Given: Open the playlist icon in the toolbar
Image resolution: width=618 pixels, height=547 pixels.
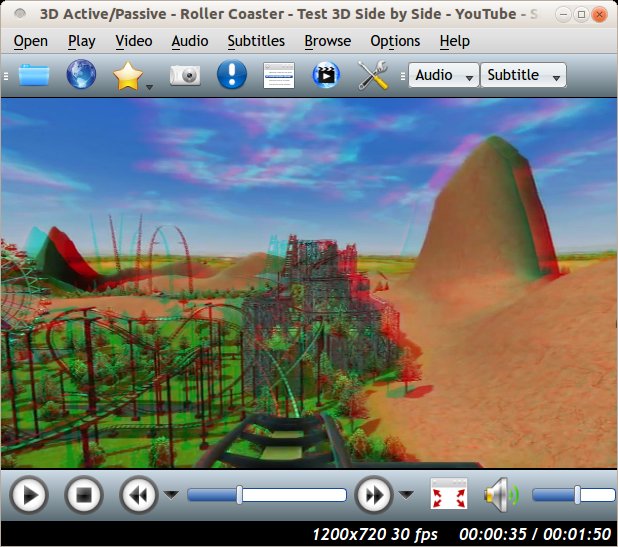Looking at the screenshot, I should click(279, 75).
